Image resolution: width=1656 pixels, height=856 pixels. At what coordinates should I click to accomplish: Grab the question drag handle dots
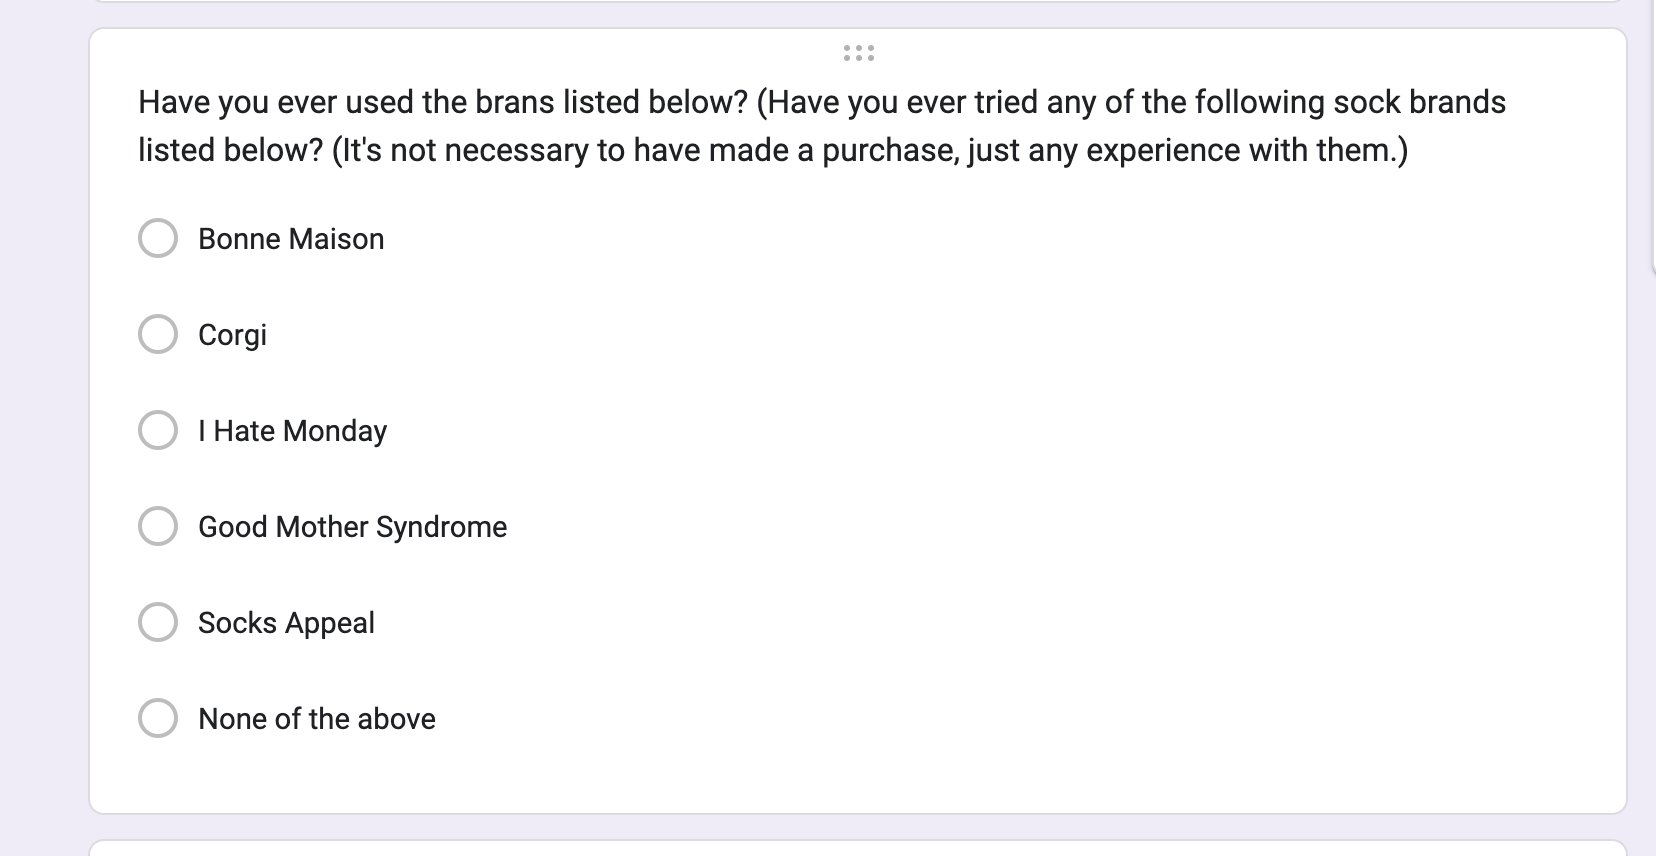tap(858, 53)
